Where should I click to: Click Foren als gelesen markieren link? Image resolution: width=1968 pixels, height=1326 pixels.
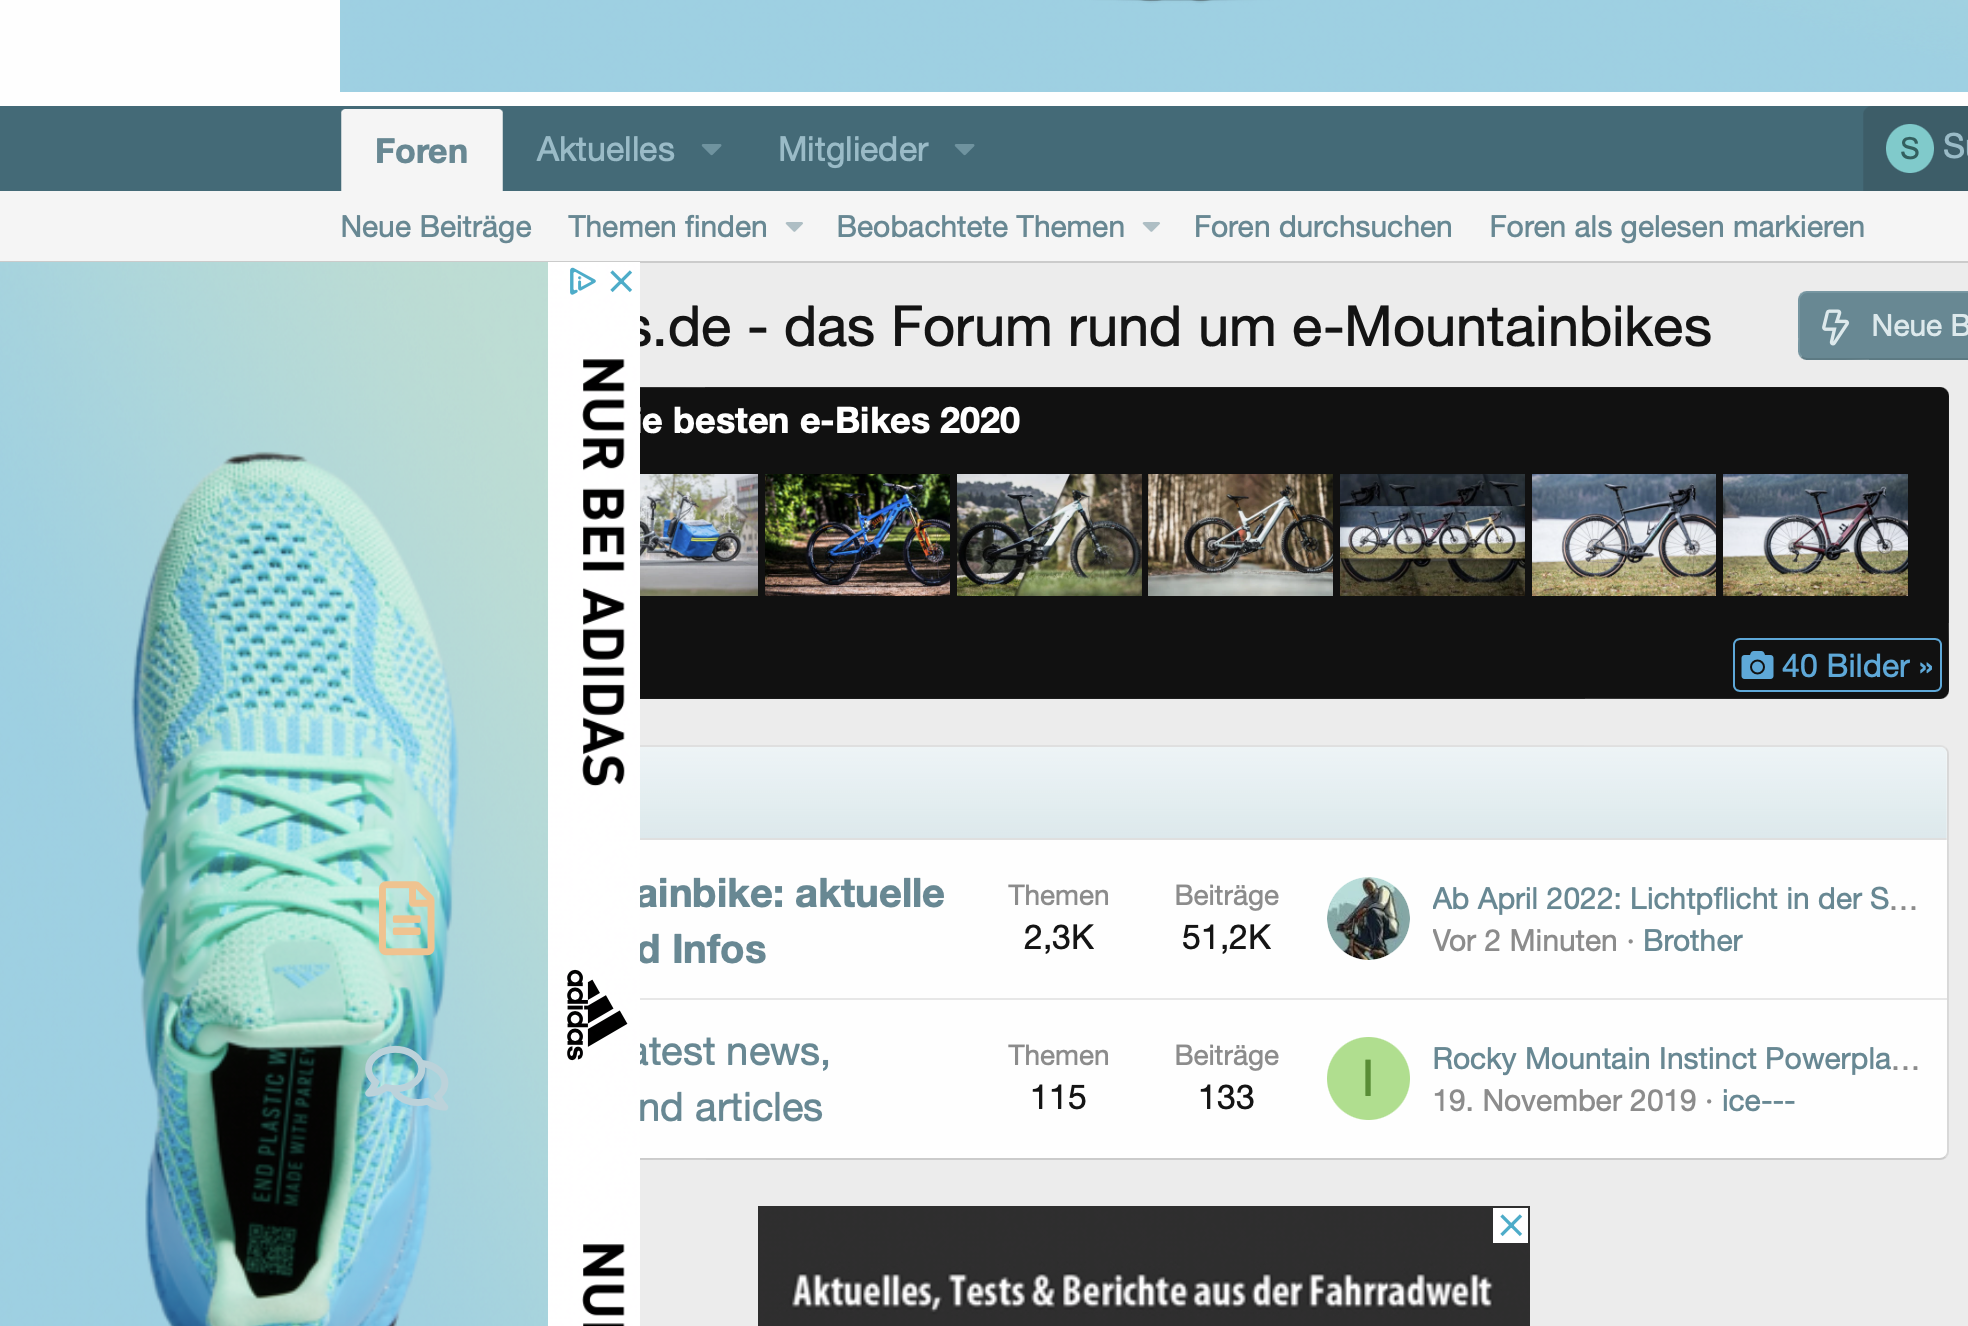(1676, 227)
